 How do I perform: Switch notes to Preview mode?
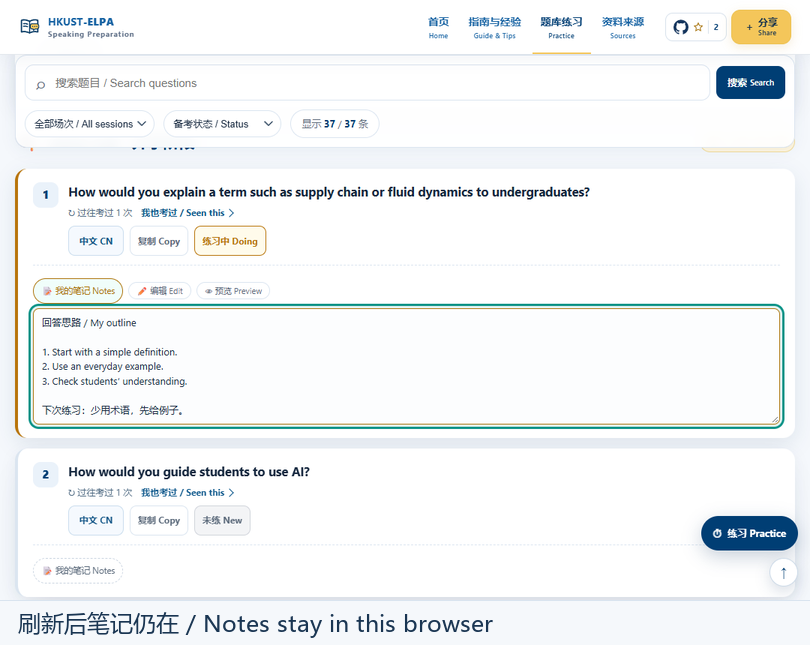tap(233, 291)
